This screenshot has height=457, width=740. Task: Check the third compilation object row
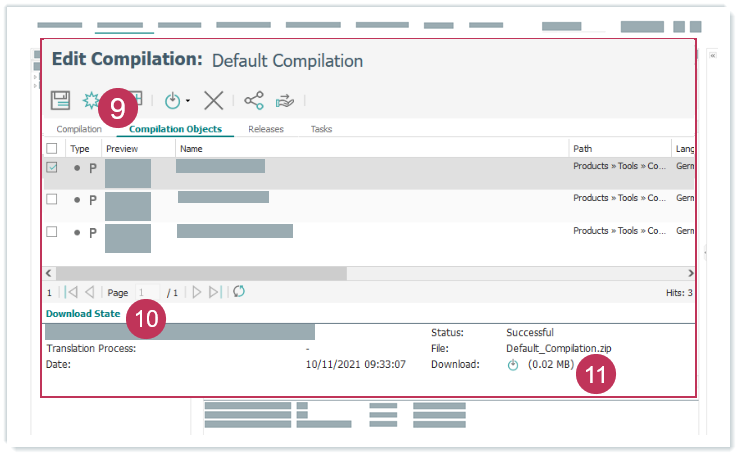[x=52, y=232]
